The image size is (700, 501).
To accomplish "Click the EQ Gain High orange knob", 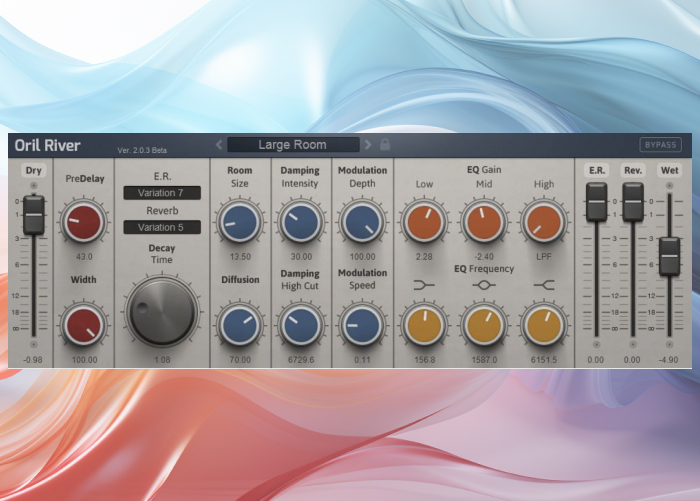I will [544, 222].
